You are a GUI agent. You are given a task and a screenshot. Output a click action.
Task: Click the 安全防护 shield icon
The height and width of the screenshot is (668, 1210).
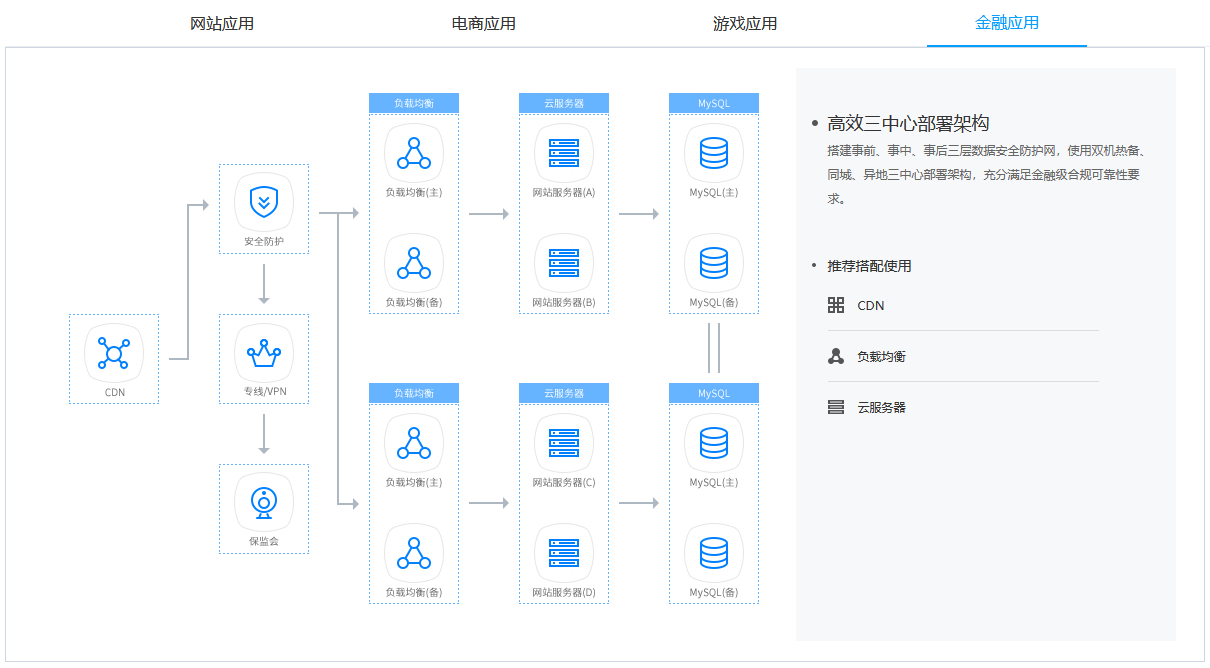pos(262,202)
